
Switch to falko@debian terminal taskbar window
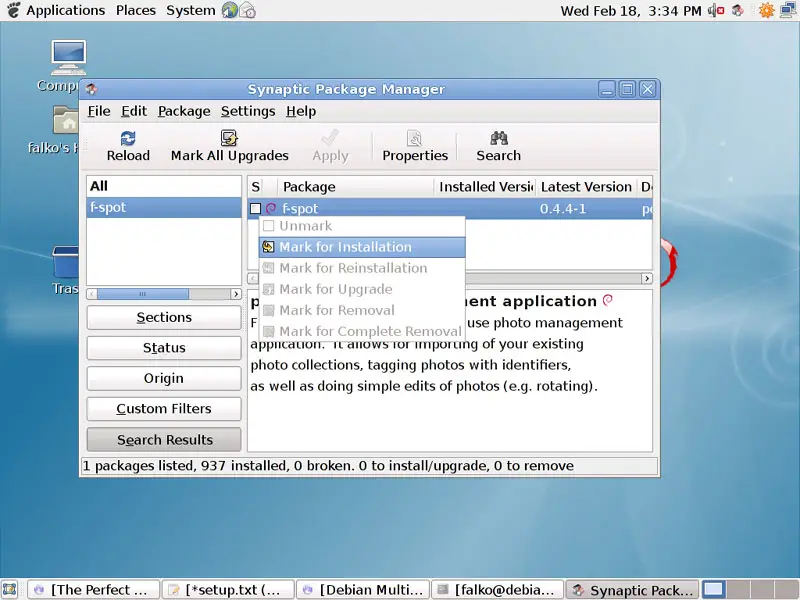click(x=497, y=590)
